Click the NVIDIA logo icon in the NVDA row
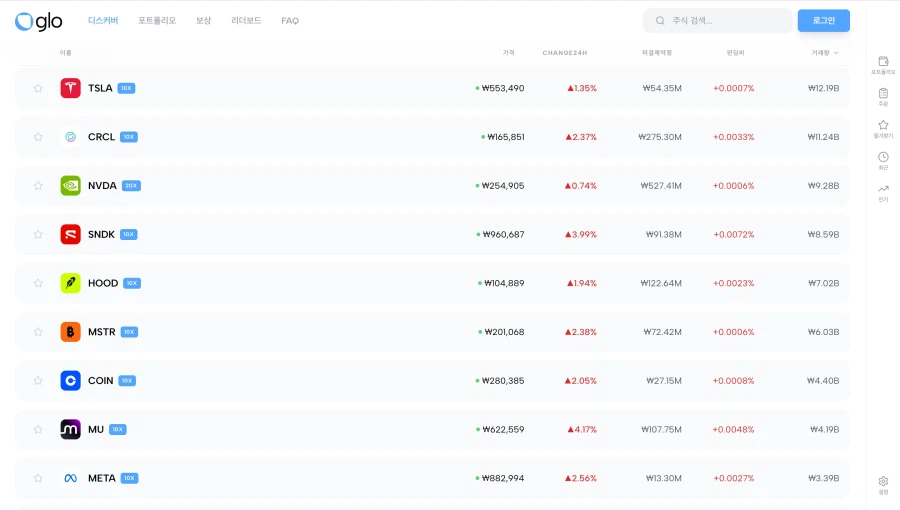This screenshot has width=900, height=510. (x=70, y=185)
